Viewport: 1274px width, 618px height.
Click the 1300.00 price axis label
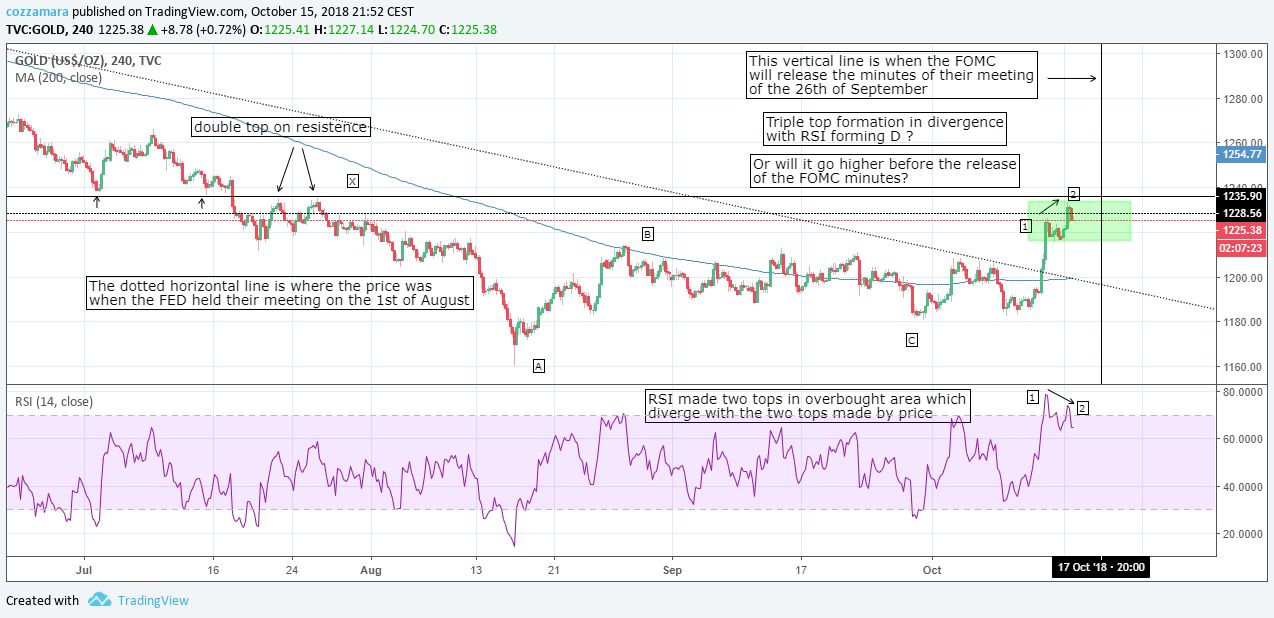click(1243, 54)
